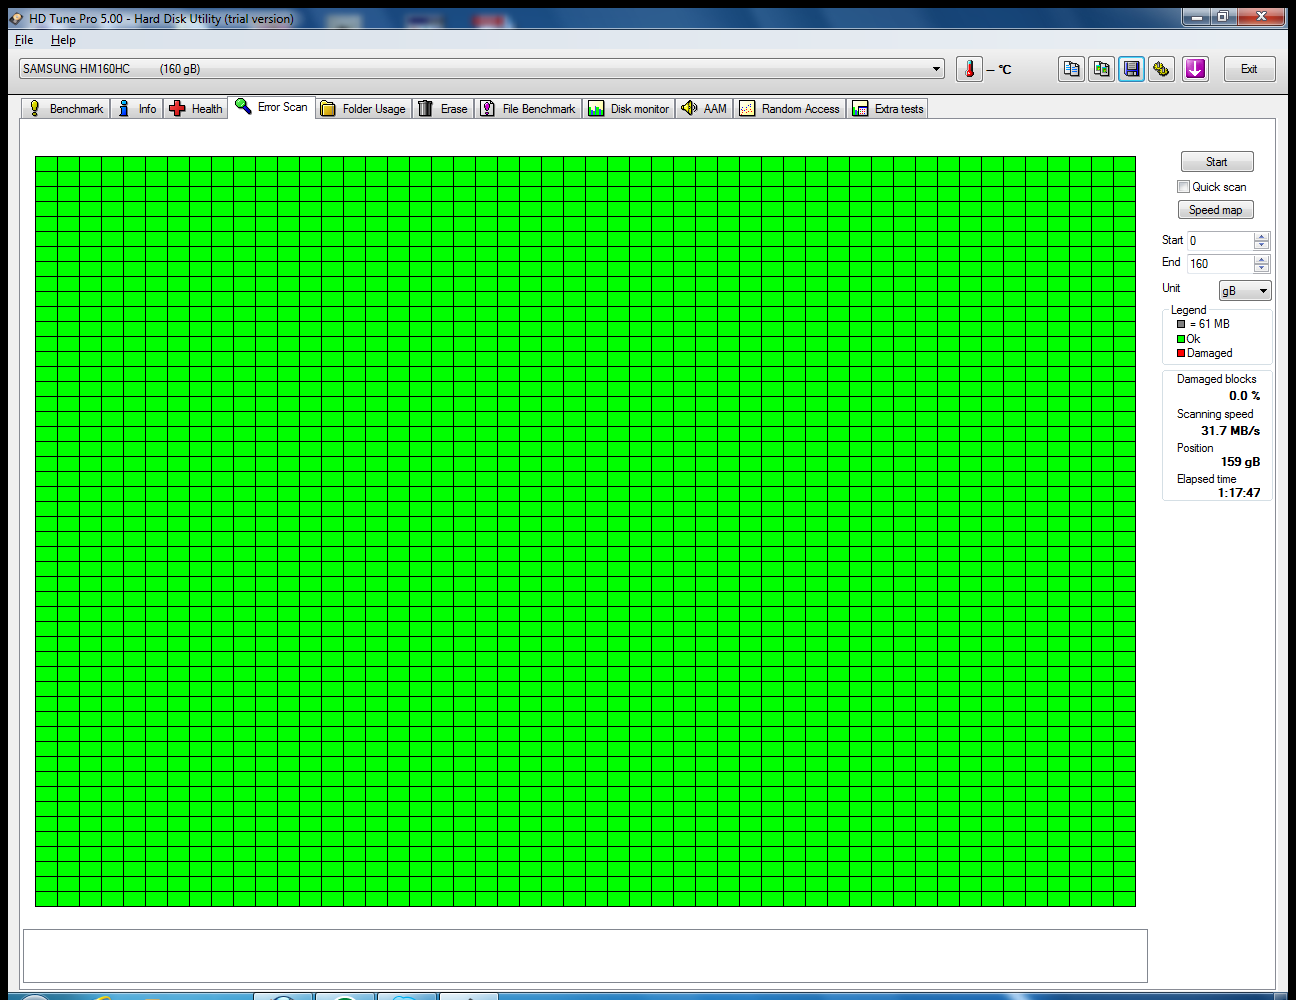Click the green Ok legend swatch

(1181, 339)
